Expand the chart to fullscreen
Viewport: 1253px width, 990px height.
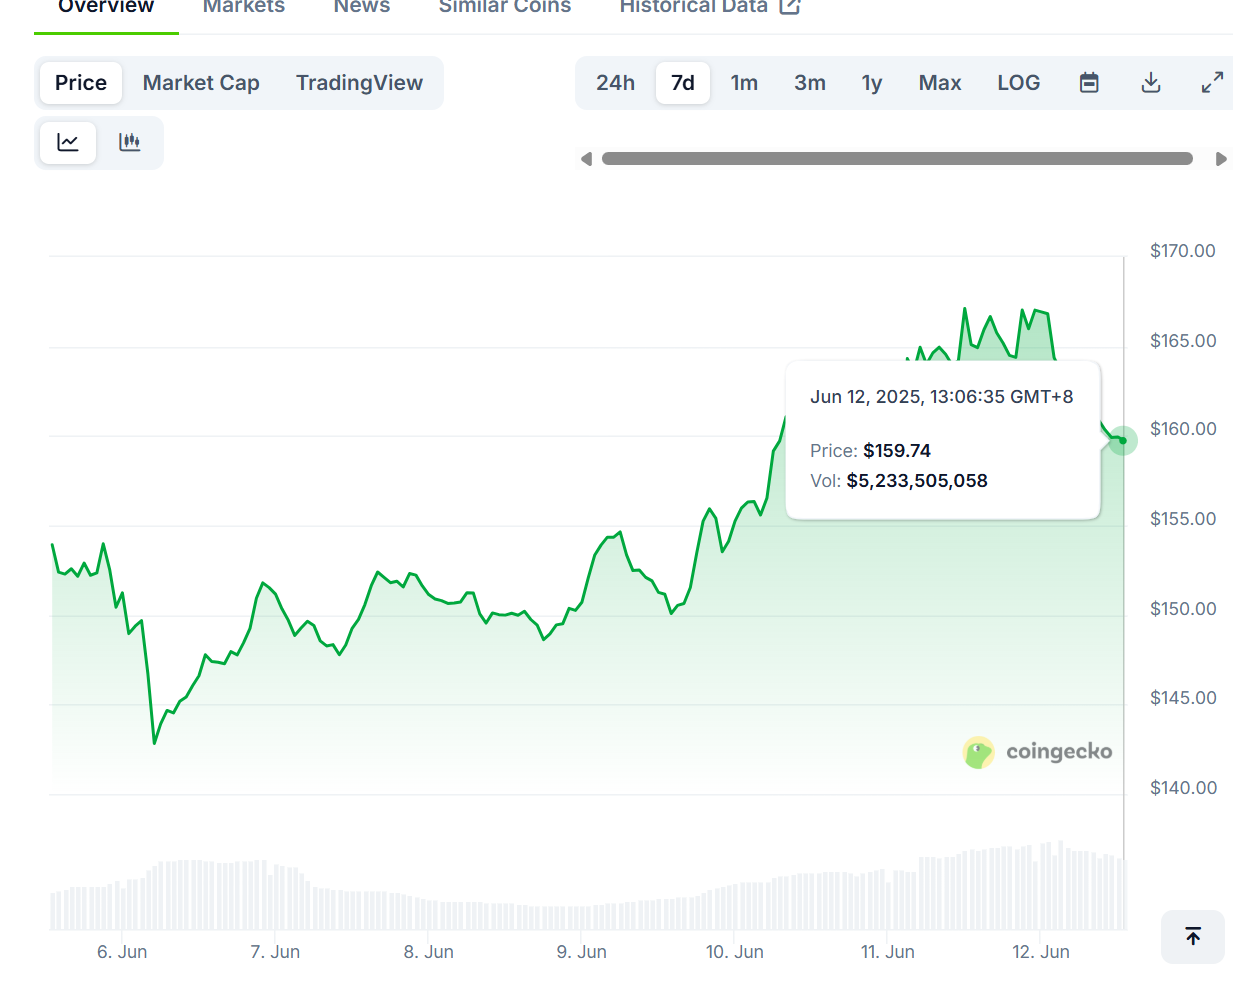point(1212,82)
